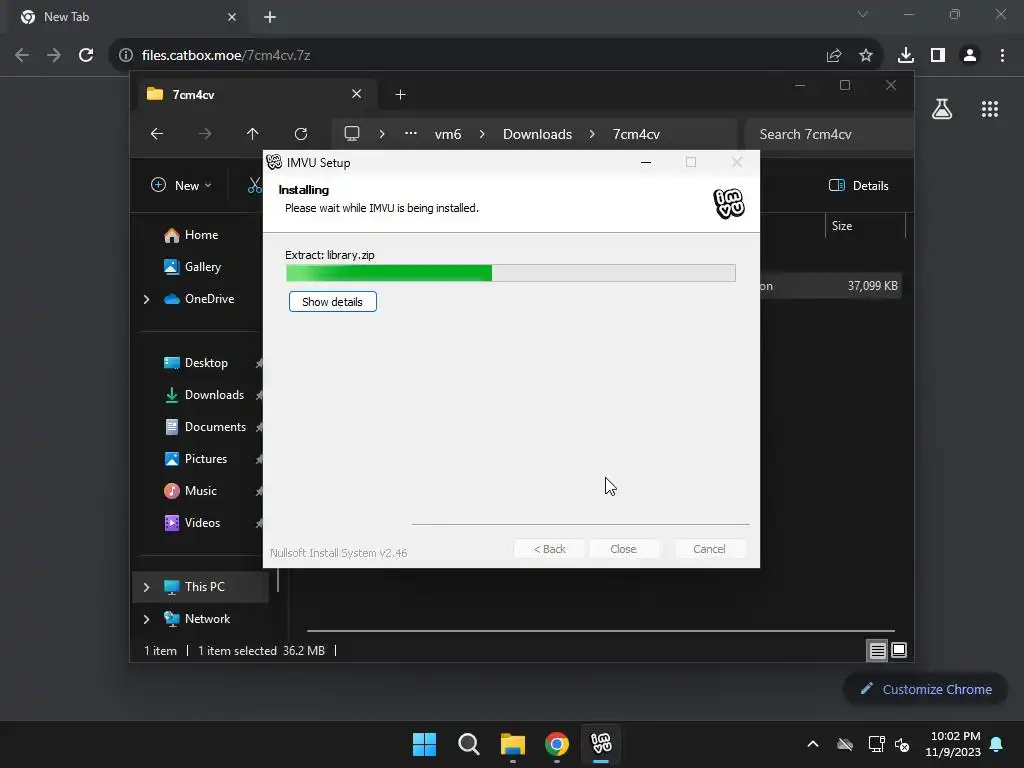Click the PC monitor icon in breadcrumb bar
This screenshot has width=1024, height=768.
pos(352,134)
